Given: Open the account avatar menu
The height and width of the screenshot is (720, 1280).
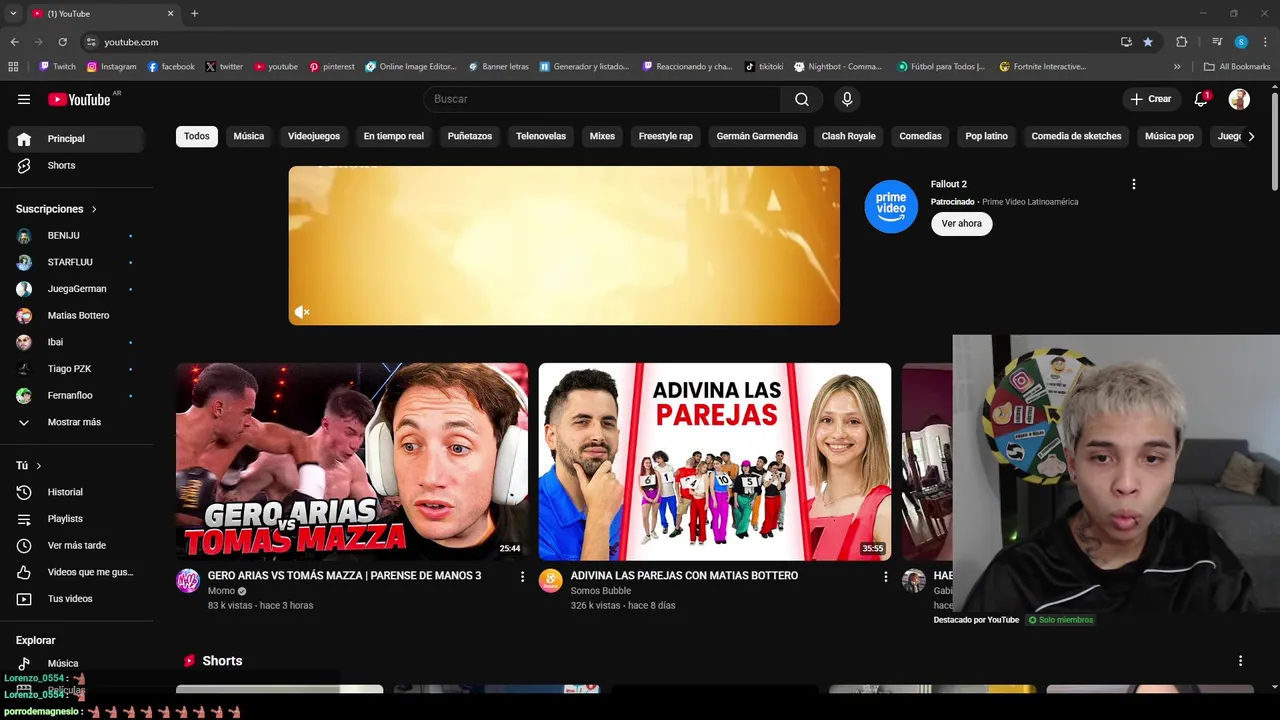Looking at the screenshot, I should click(x=1239, y=99).
